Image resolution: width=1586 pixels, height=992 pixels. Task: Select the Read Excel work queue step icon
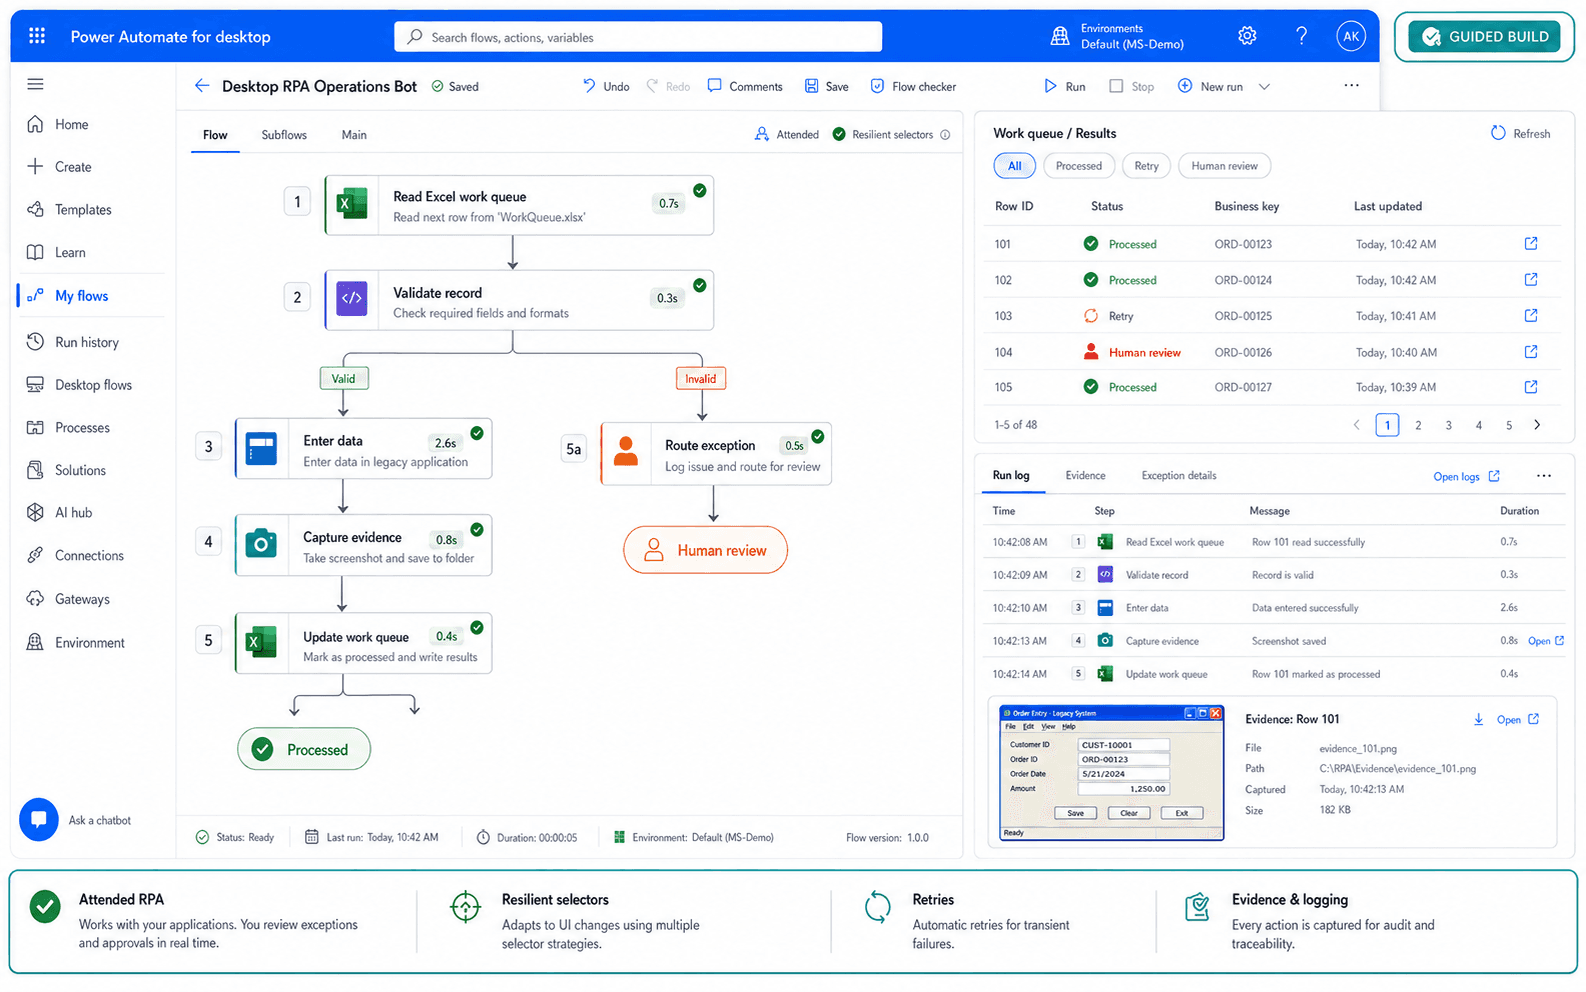tap(352, 205)
